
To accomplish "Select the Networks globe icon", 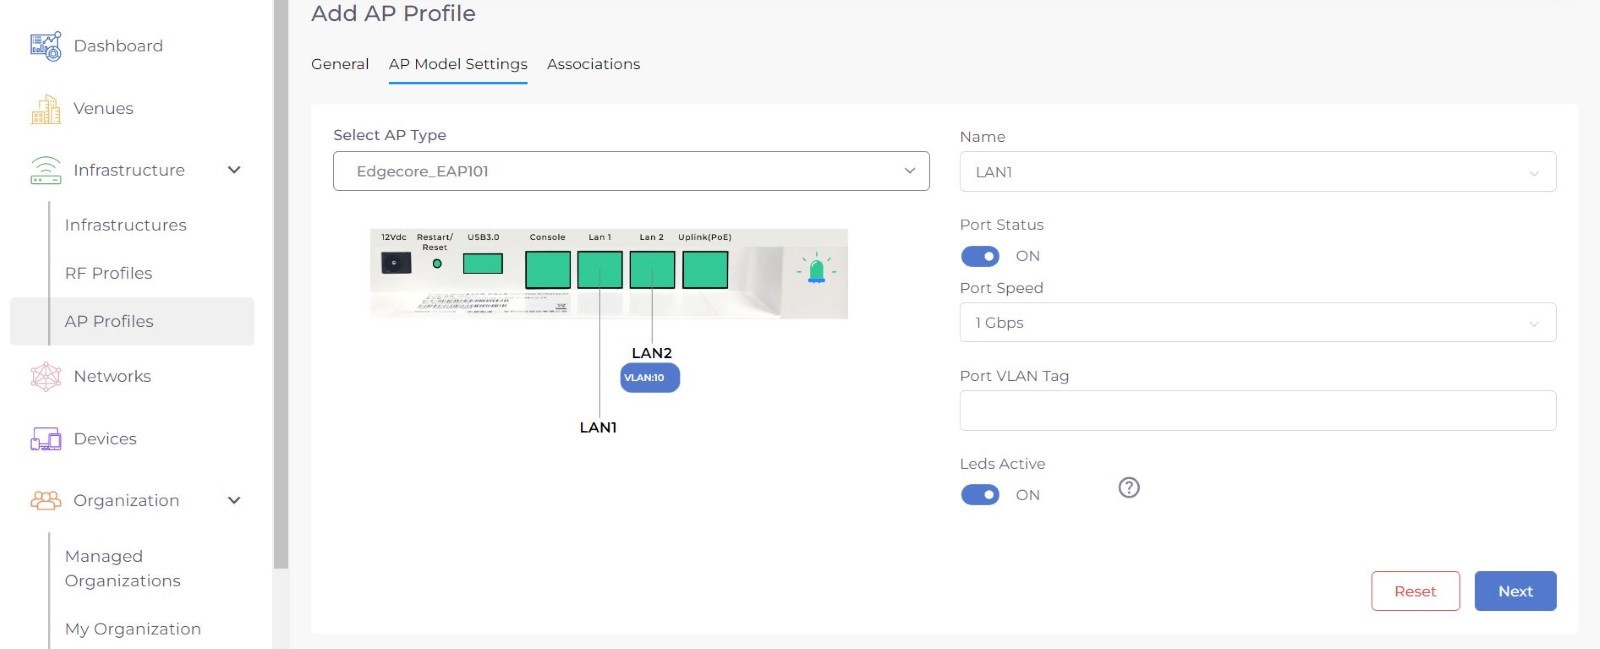I will pyautogui.click(x=46, y=376).
